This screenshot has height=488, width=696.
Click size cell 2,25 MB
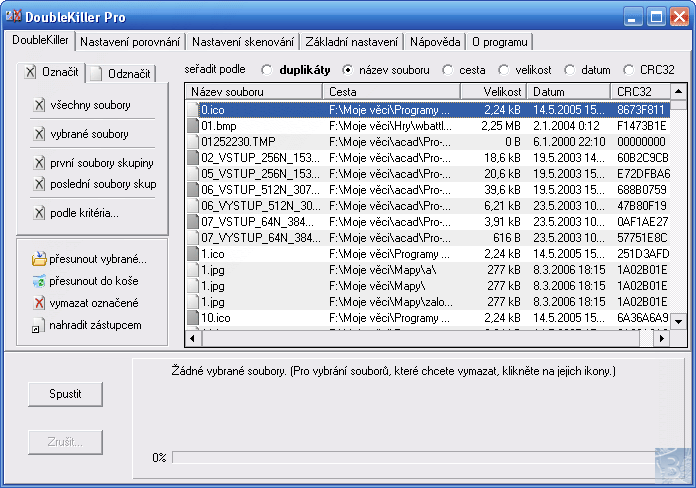point(501,126)
